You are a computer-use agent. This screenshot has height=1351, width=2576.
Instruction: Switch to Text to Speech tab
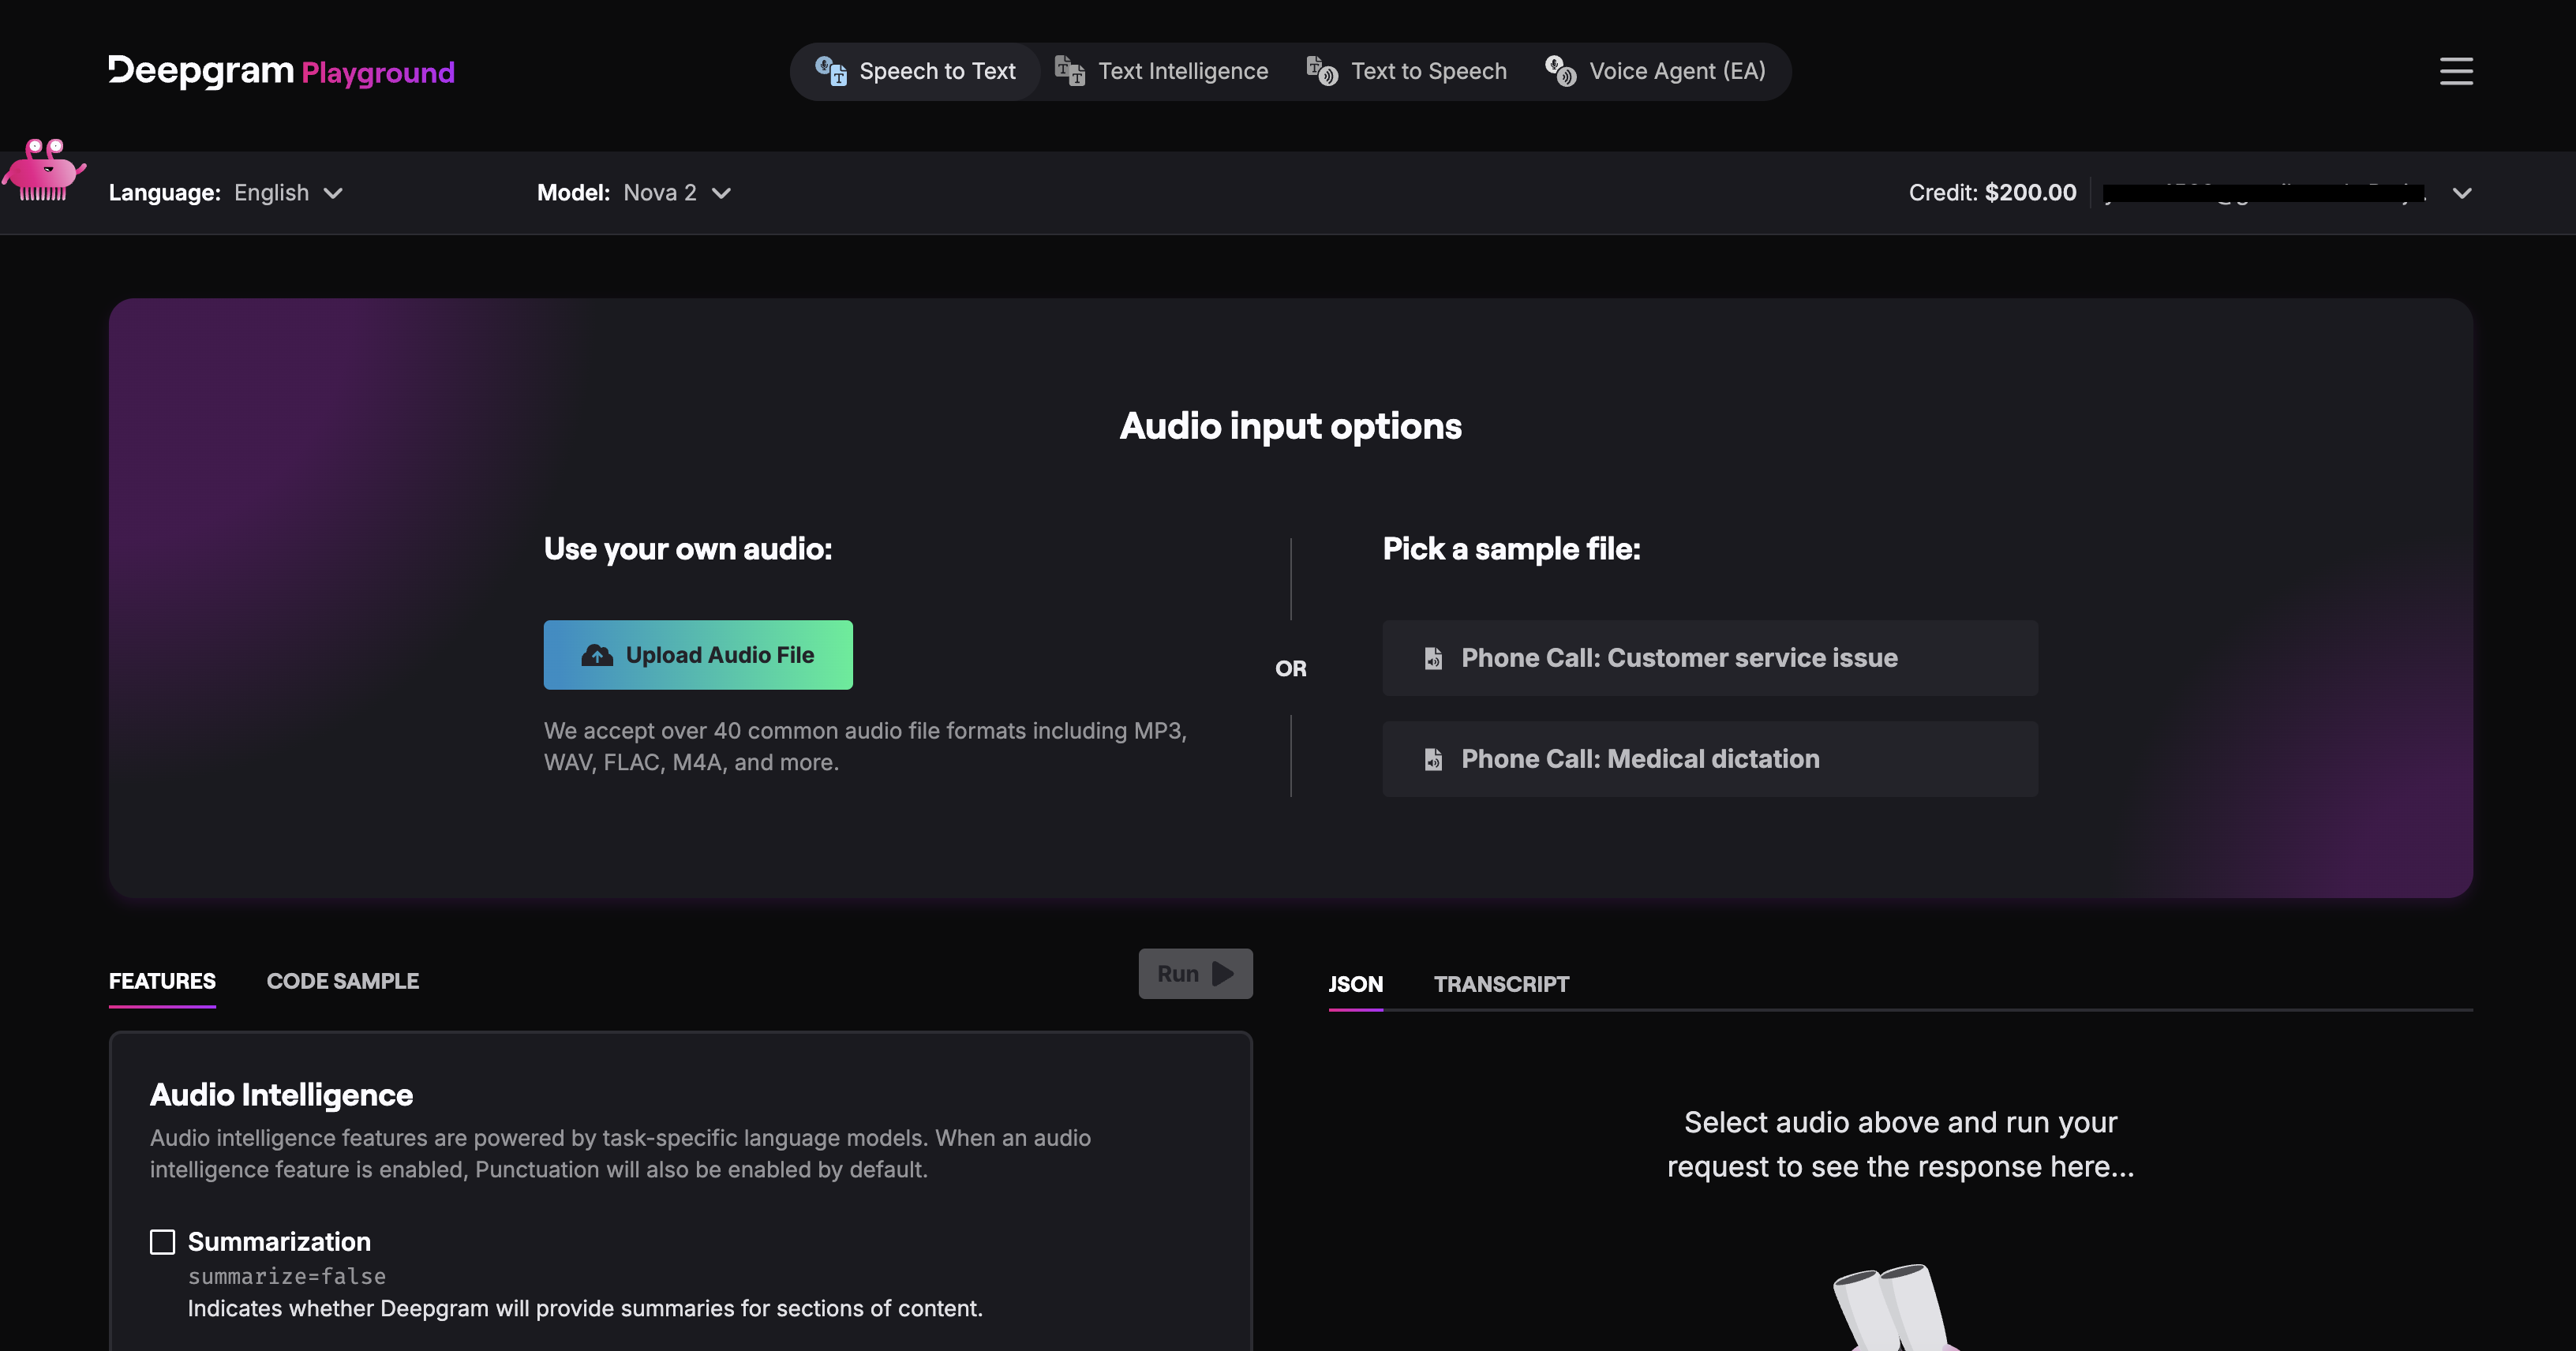pyautogui.click(x=1407, y=71)
